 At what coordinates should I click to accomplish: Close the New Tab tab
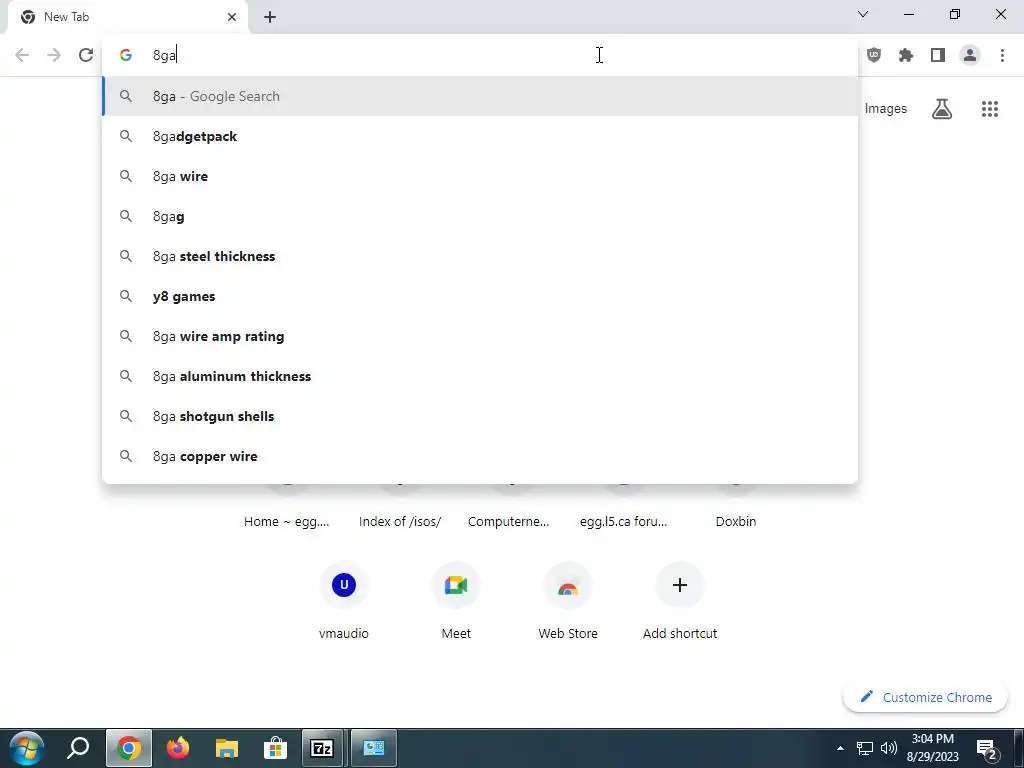(232, 17)
